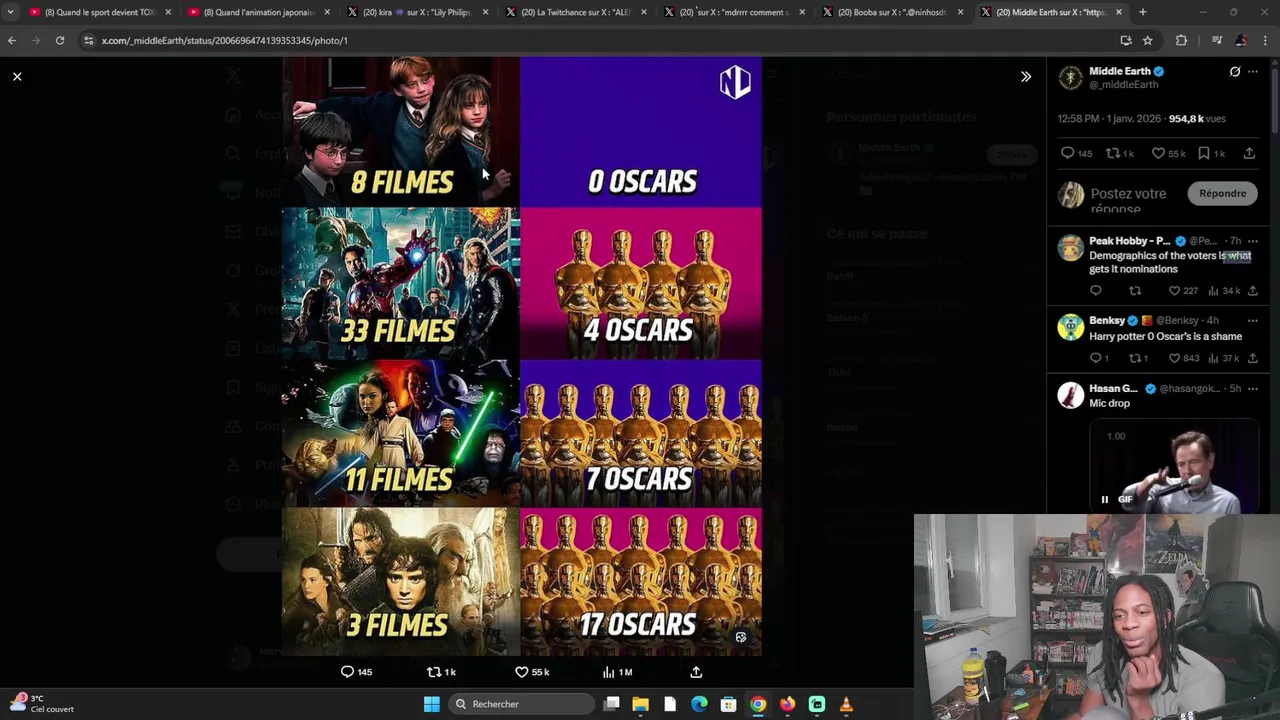
Task: Open the @_middleEarth handle link
Action: 1123,85
